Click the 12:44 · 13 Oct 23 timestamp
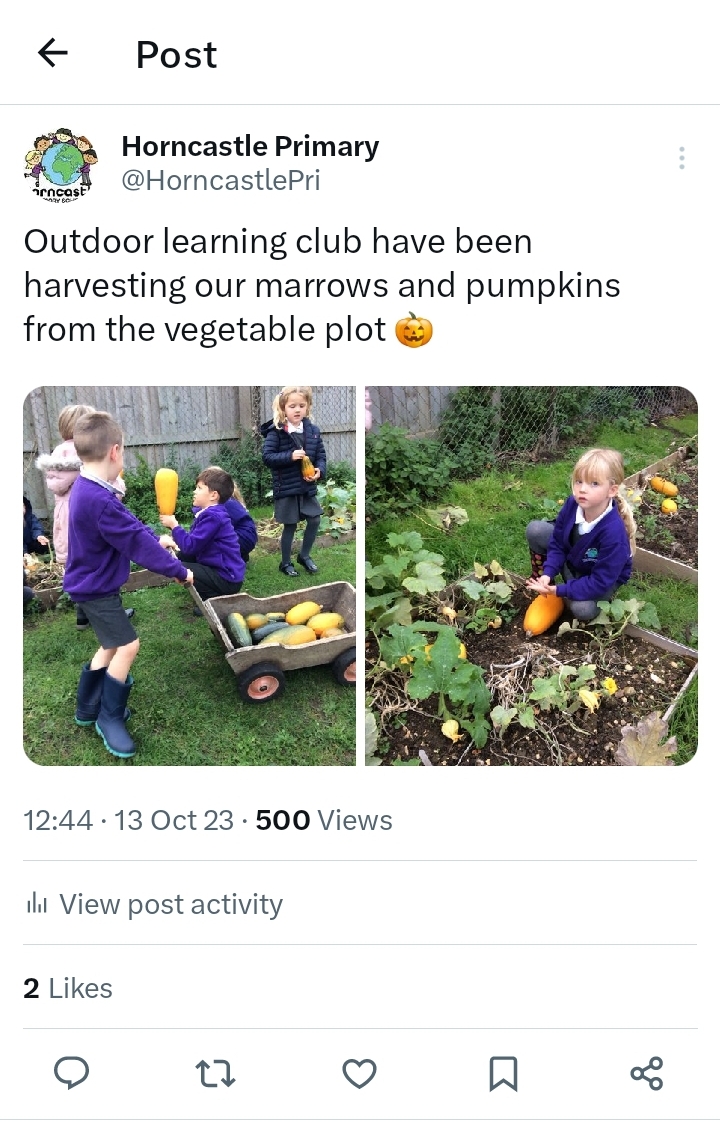 [x=128, y=820]
